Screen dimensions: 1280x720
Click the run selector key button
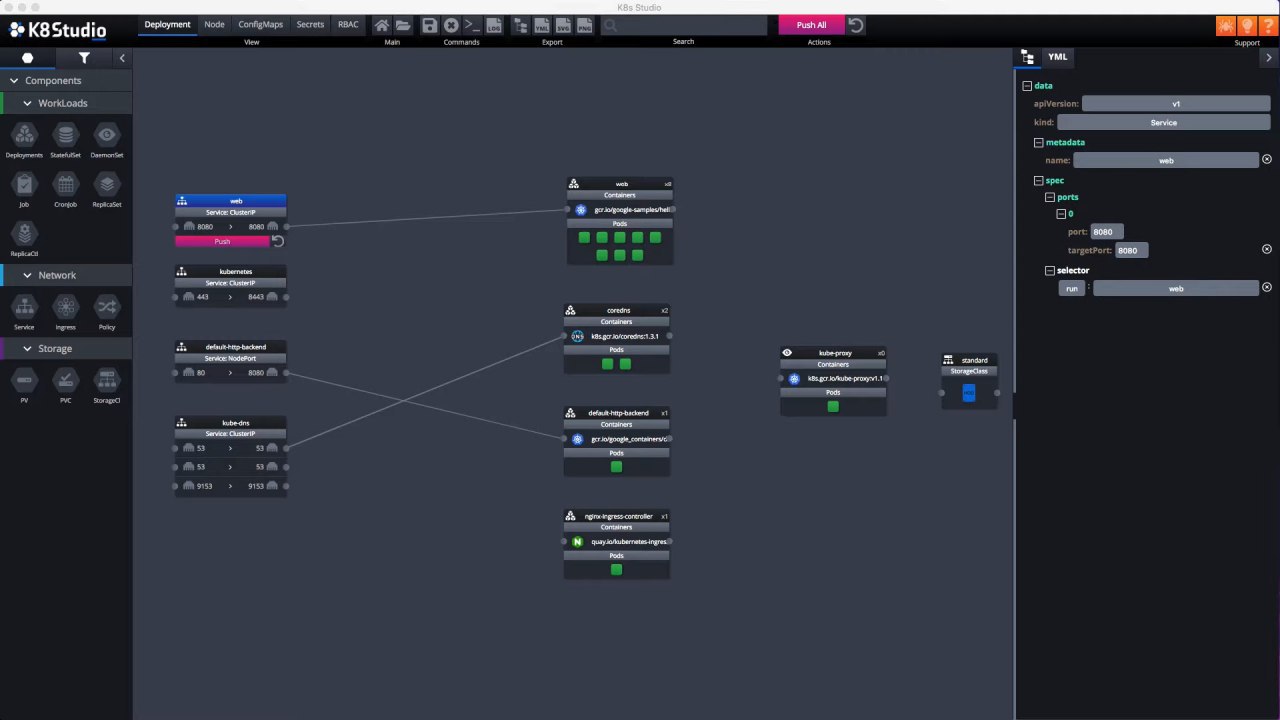click(x=1072, y=288)
